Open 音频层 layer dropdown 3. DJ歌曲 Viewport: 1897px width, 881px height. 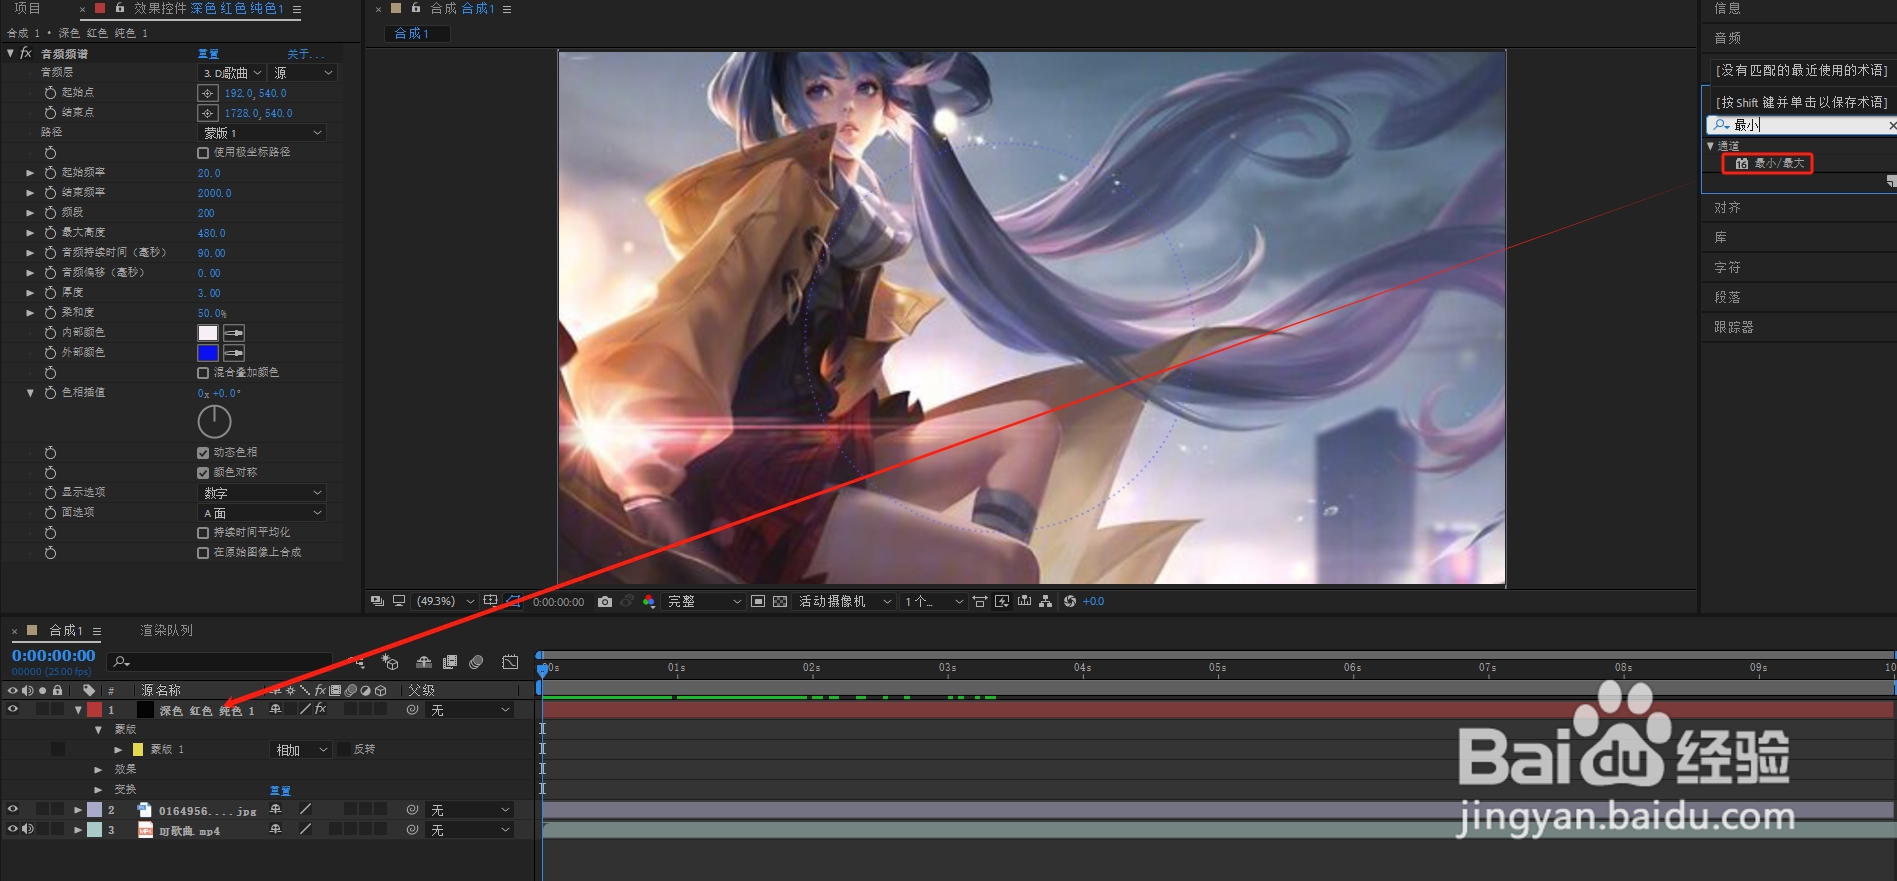coord(232,73)
